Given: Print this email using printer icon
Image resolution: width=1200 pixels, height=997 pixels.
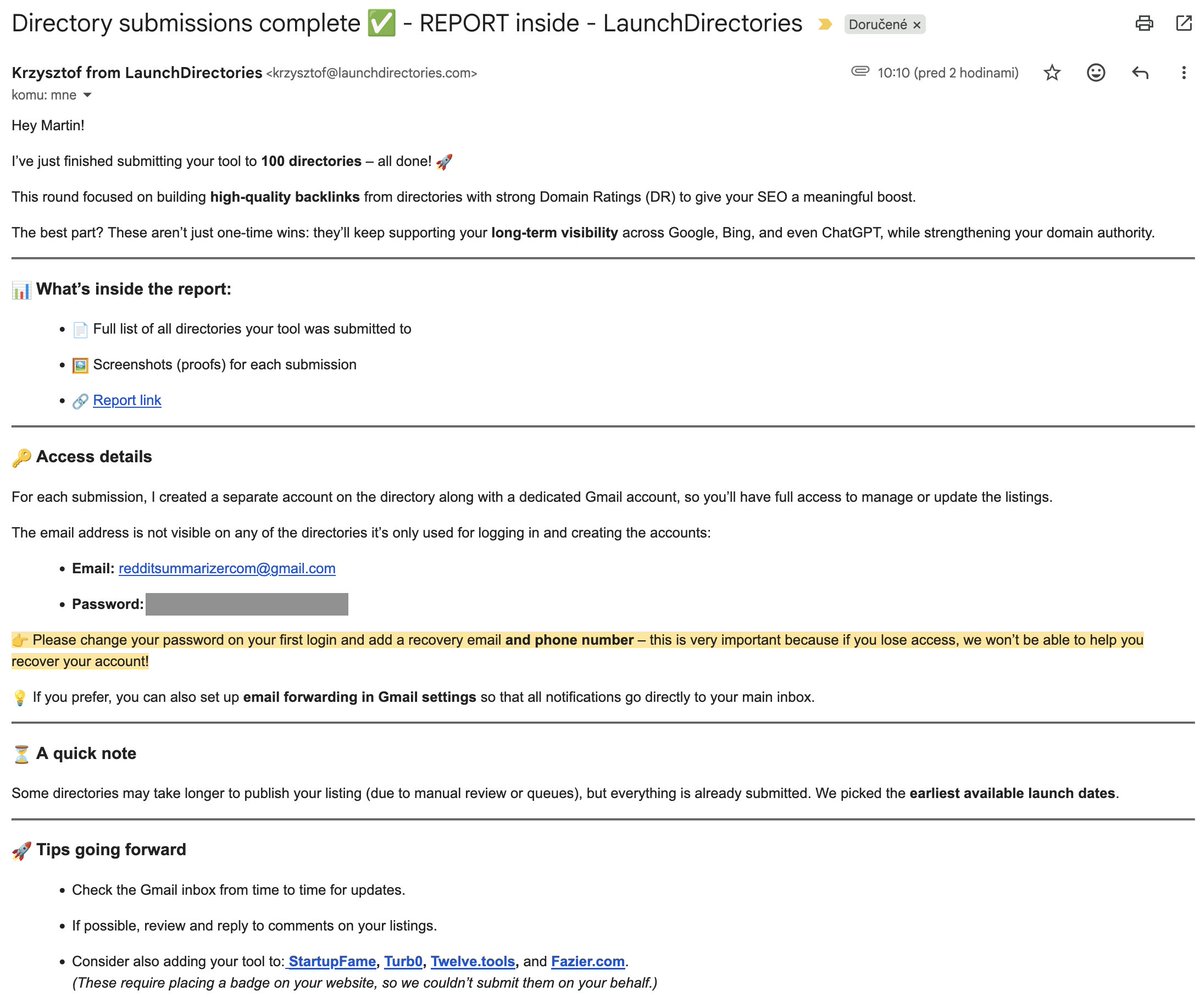Looking at the screenshot, I should (x=1144, y=23).
